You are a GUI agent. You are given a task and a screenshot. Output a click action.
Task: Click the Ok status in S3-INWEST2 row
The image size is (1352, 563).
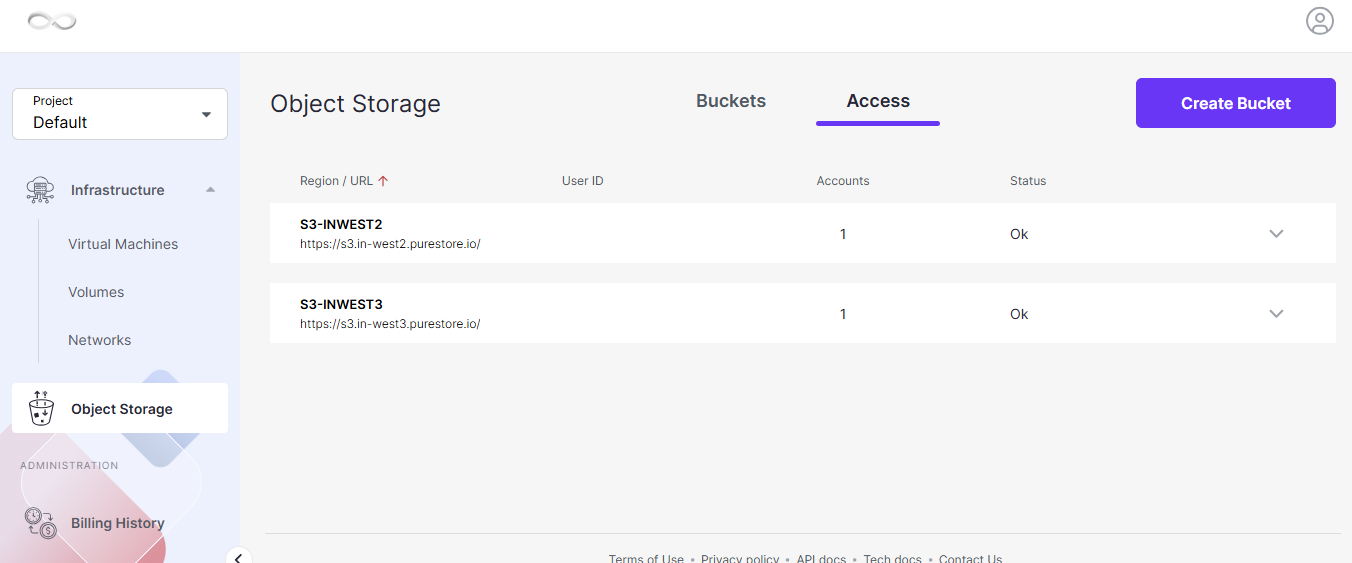tap(1019, 234)
